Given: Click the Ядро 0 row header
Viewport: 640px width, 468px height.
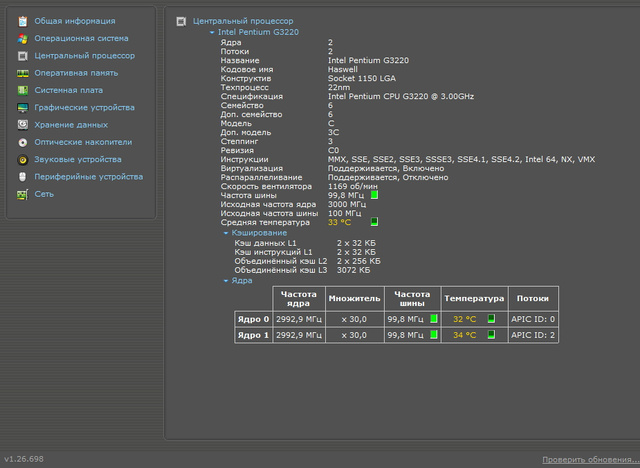Looking at the screenshot, I should [x=253, y=319].
